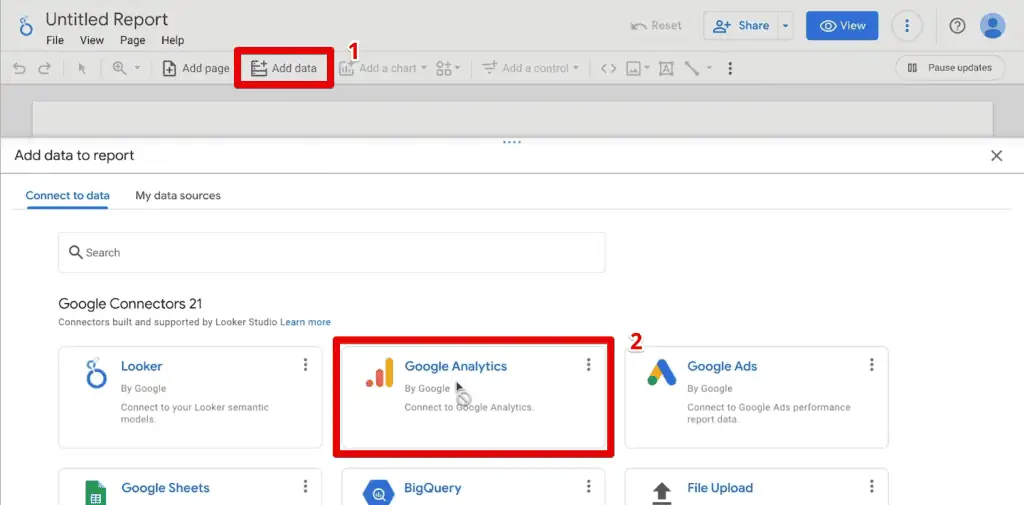Select the Looker connector card

(x=190, y=397)
